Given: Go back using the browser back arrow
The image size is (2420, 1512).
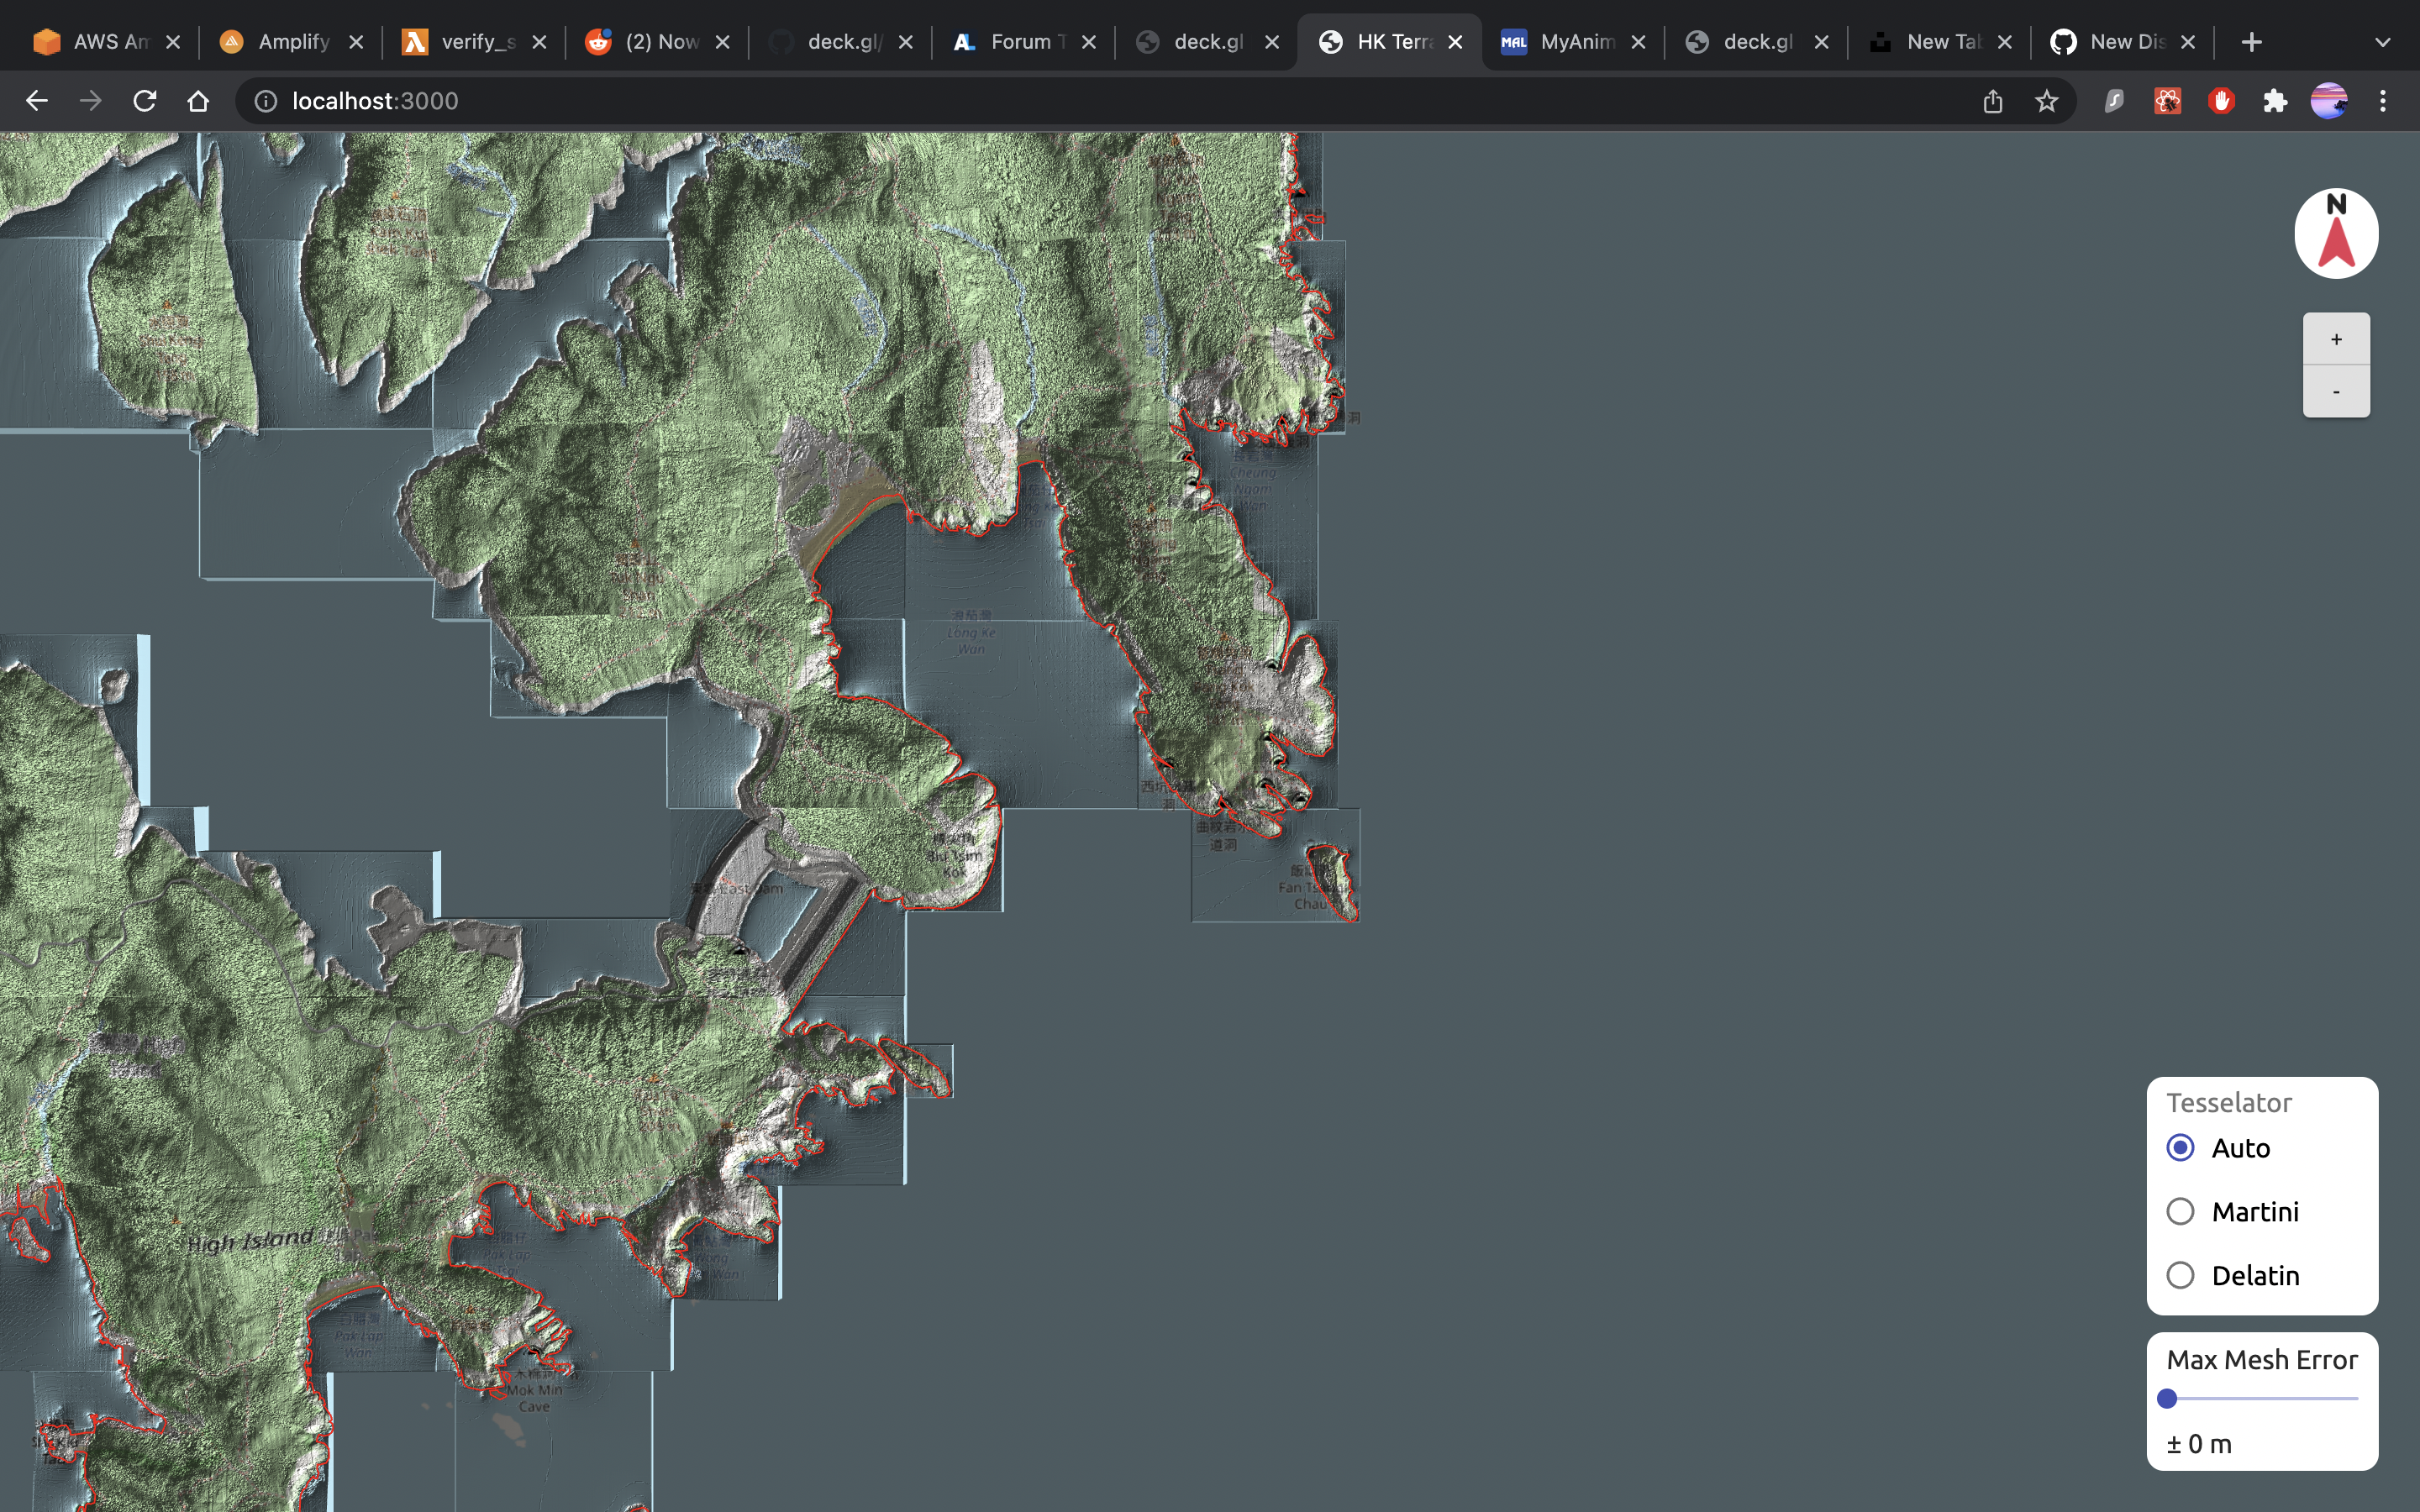Looking at the screenshot, I should click(37, 101).
